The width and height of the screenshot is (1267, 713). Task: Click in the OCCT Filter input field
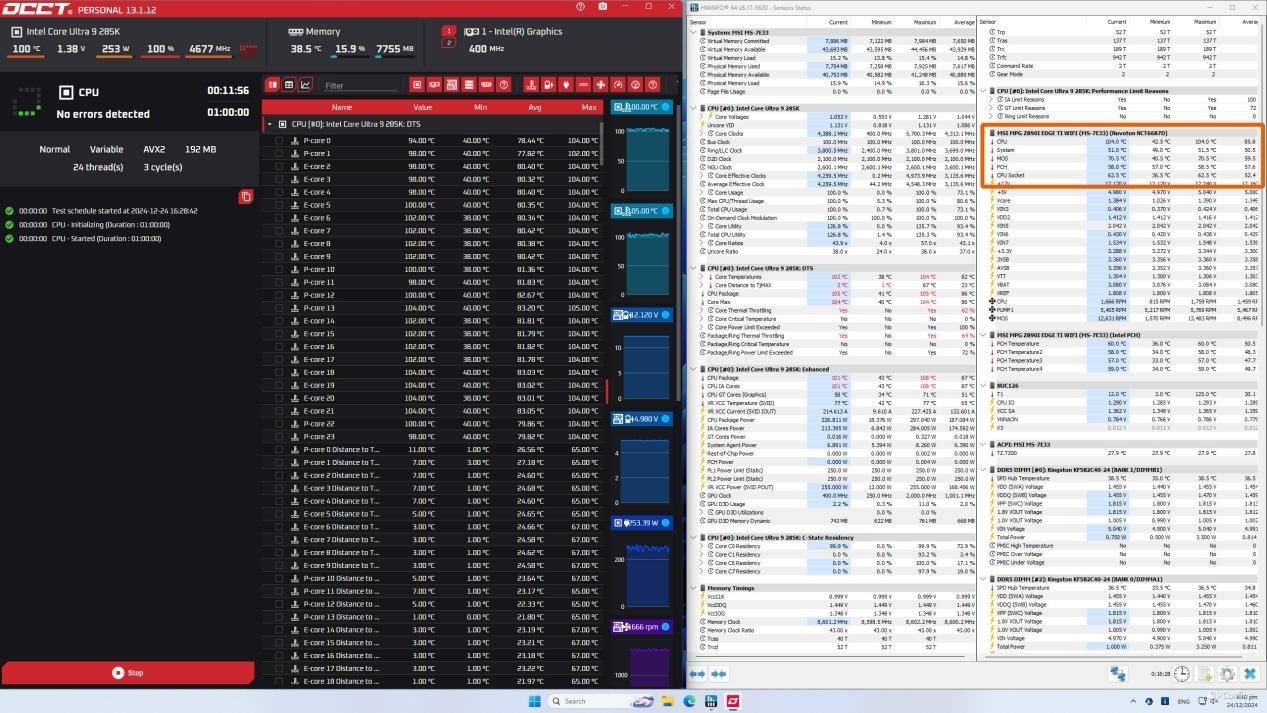360,85
